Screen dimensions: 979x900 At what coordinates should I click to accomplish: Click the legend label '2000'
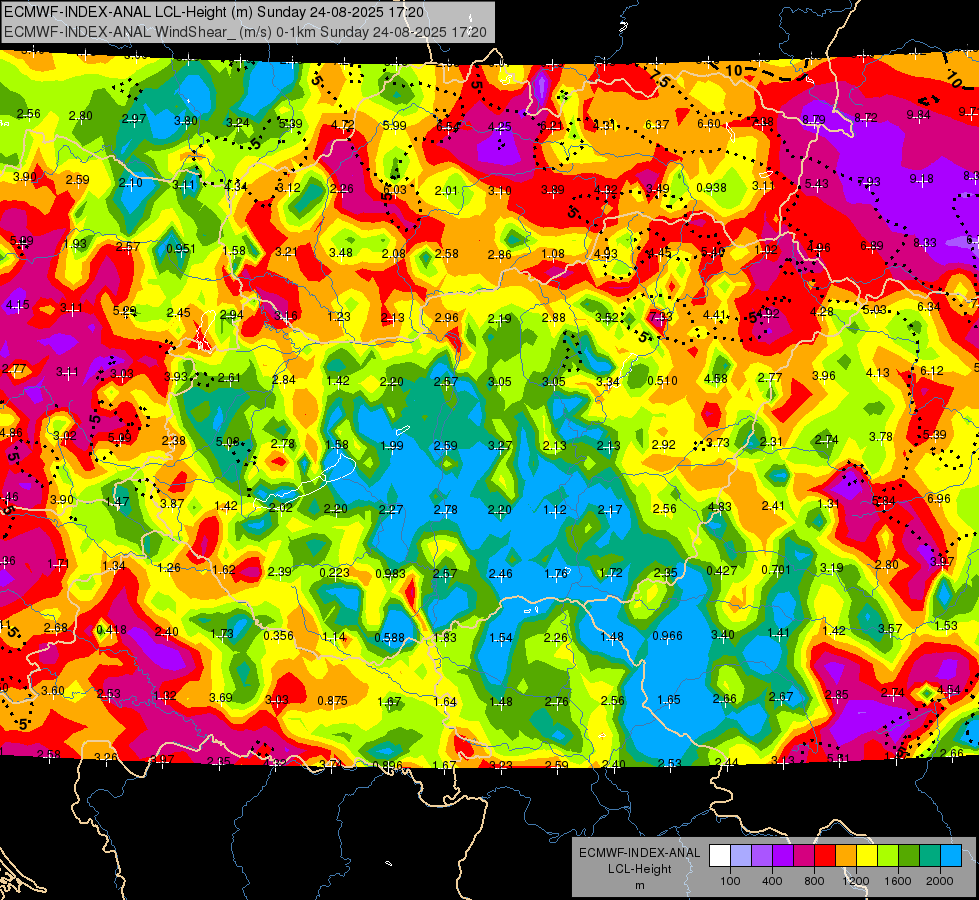point(940,881)
